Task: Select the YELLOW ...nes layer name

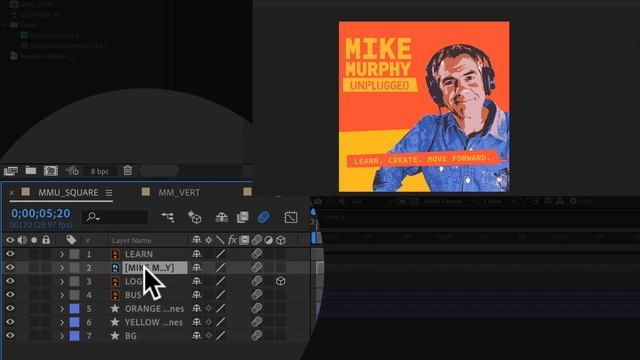Action: click(154, 322)
